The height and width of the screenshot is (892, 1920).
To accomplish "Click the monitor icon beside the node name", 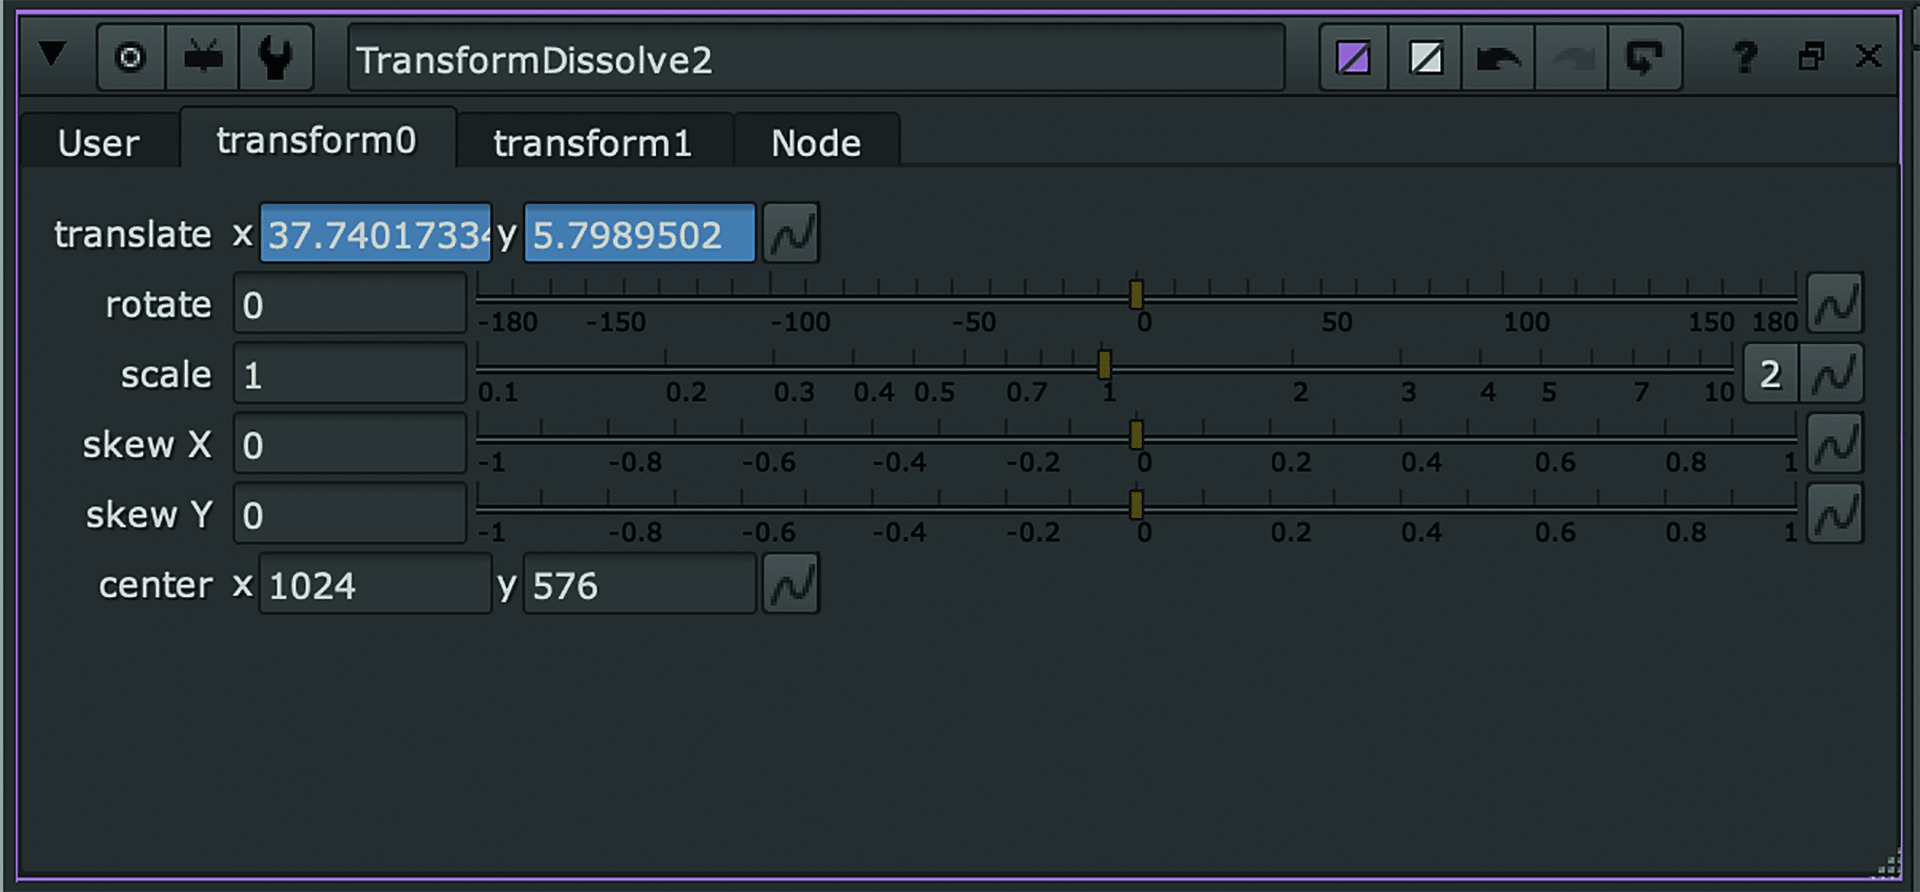I will pos(202,57).
